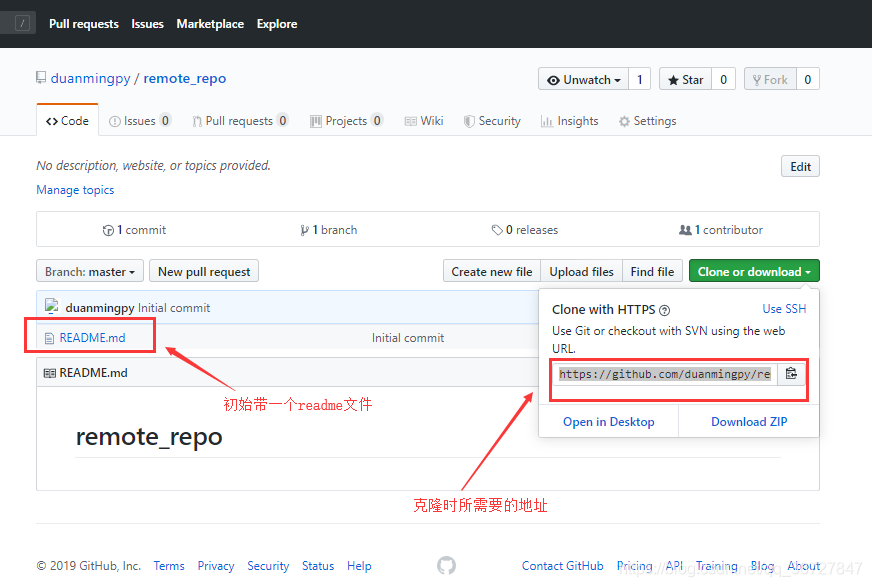The width and height of the screenshot is (872, 587).
Task: Open Security footer link
Action: pos(268,566)
